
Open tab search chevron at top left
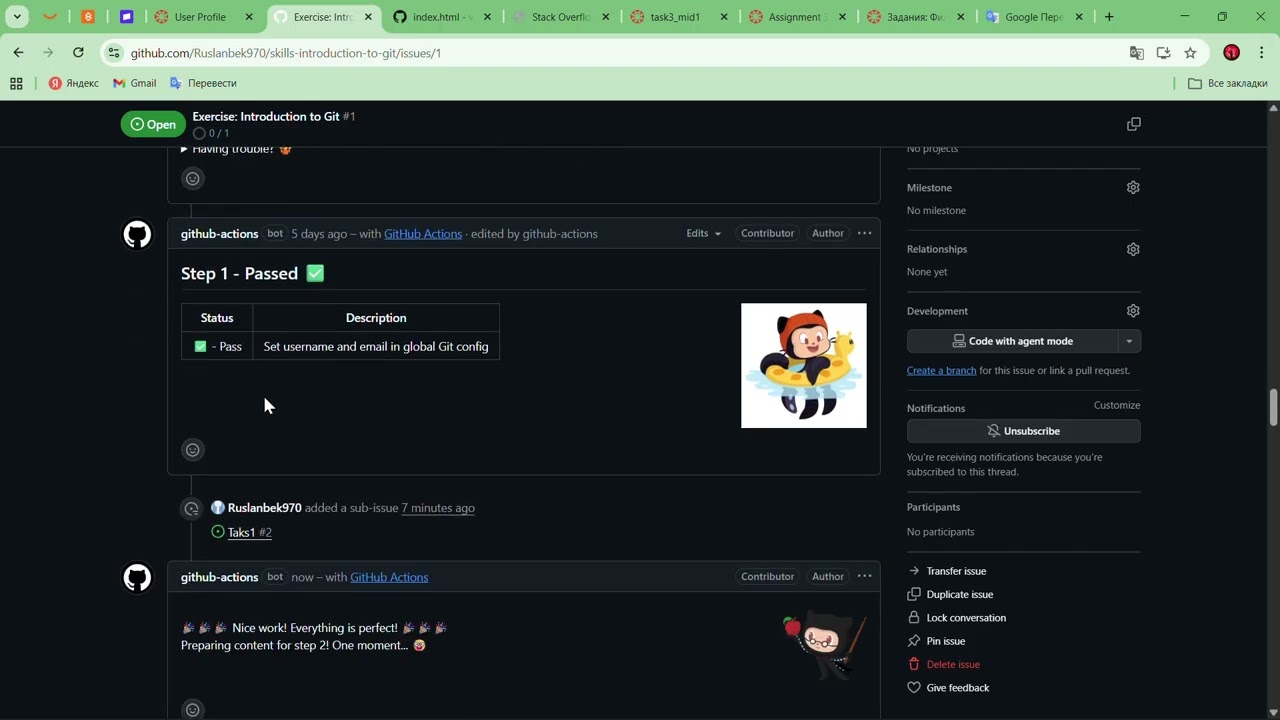pyautogui.click(x=17, y=17)
